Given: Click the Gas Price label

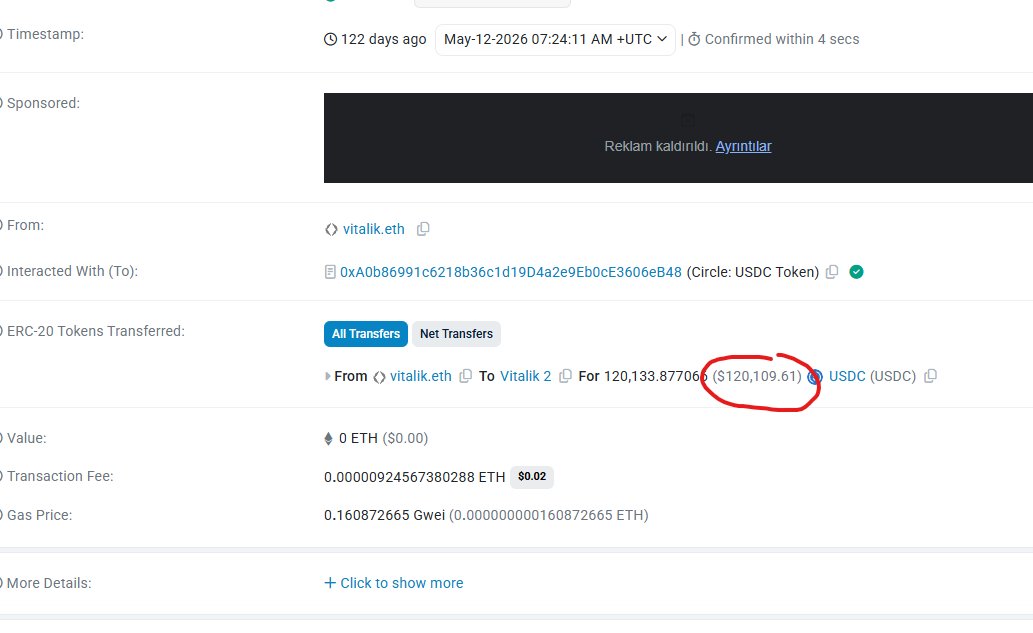Looking at the screenshot, I should (x=40, y=515).
